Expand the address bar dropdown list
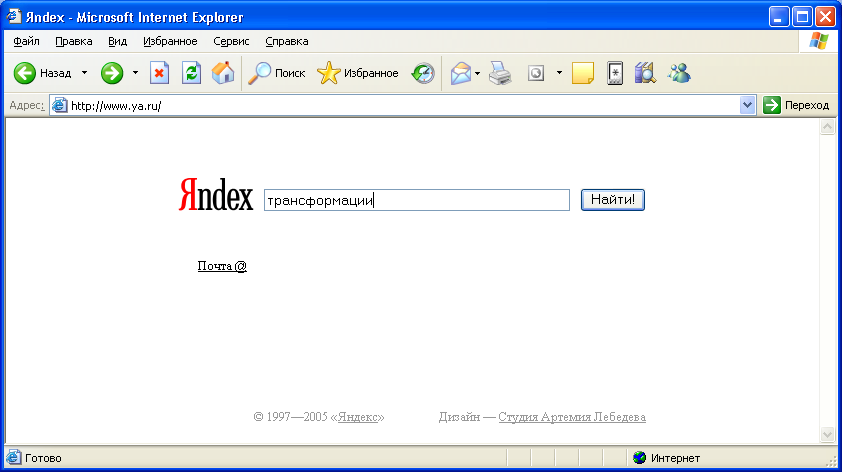842x472 pixels. [x=747, y=106]
